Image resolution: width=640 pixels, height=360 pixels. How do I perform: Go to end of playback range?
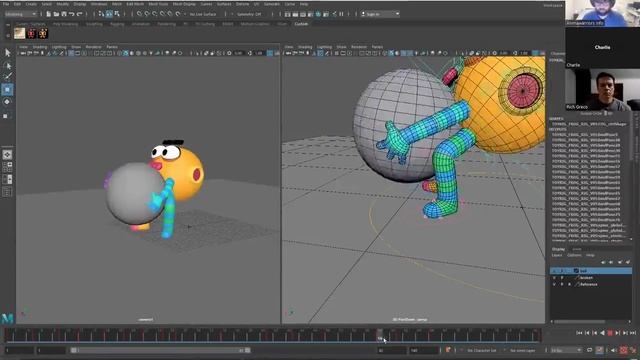click(633, 333)
